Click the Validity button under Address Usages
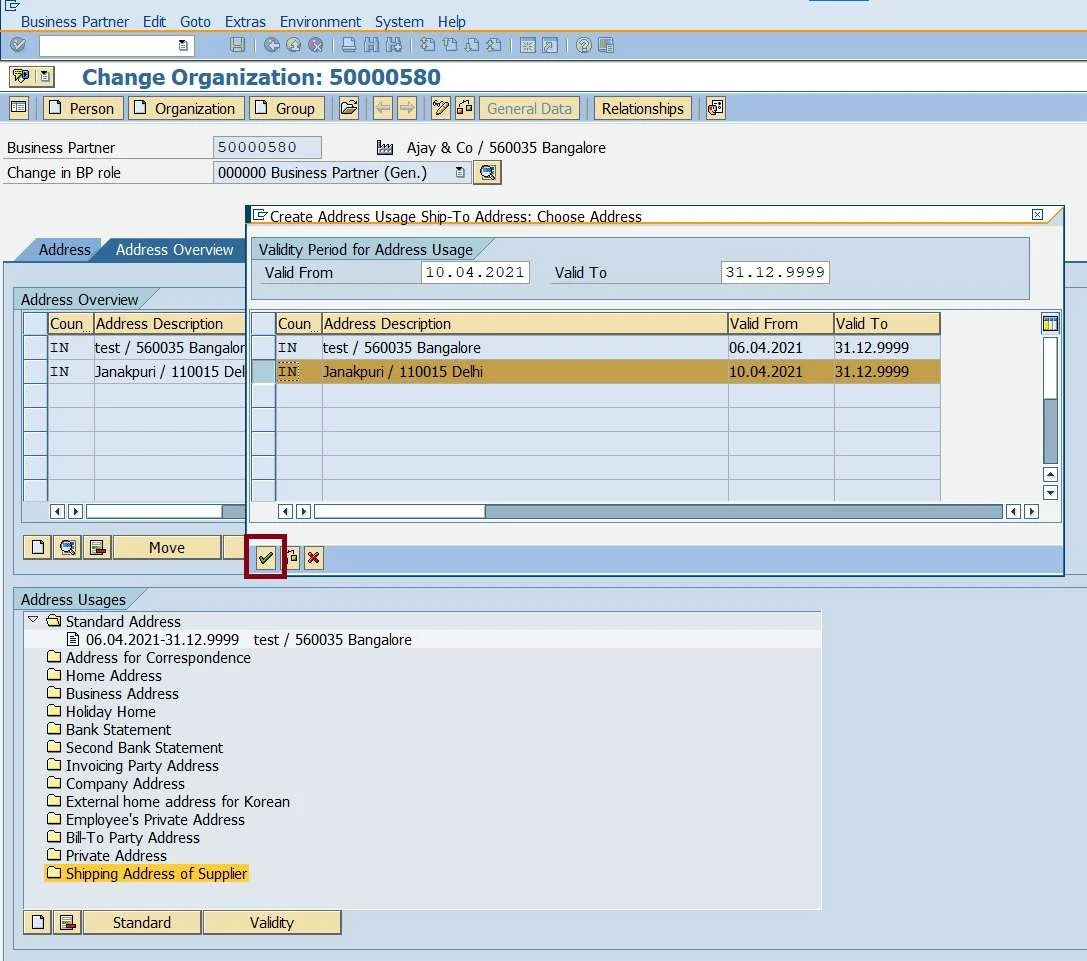The height and width of the screenshot is (961, 1087). click(x=272, y=921)
